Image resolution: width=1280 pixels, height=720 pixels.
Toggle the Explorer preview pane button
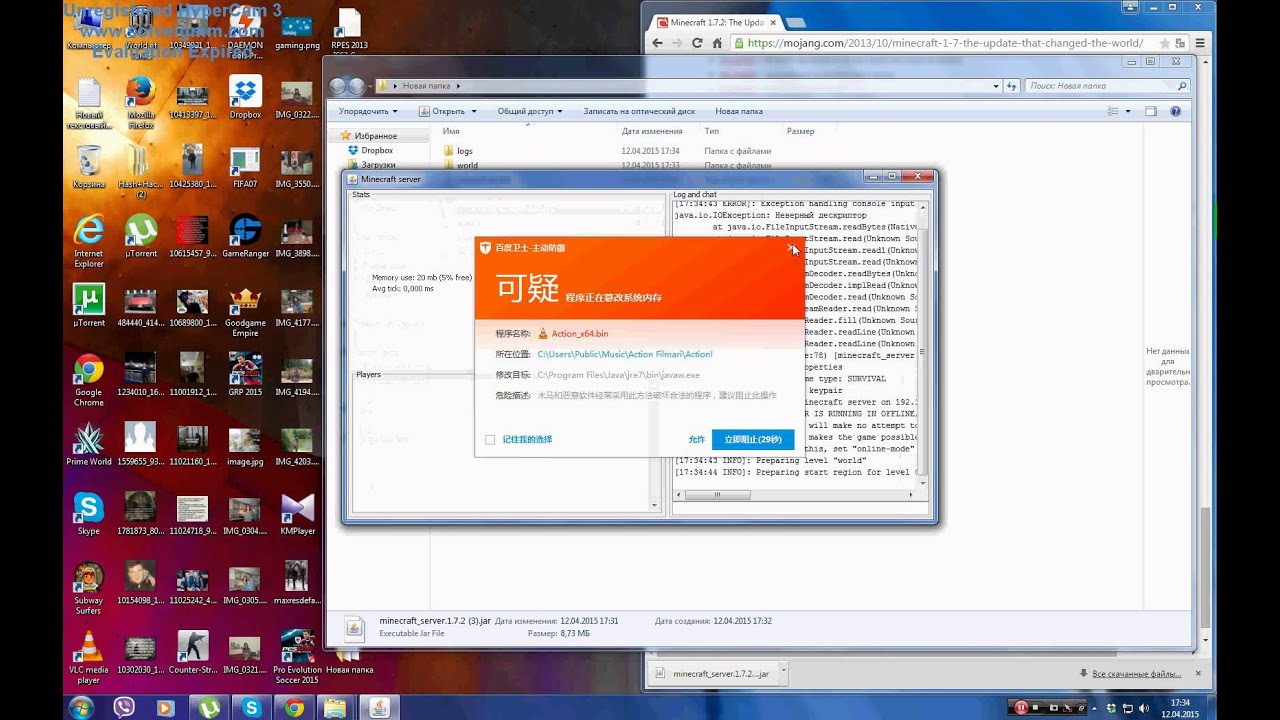point(1150,111)
